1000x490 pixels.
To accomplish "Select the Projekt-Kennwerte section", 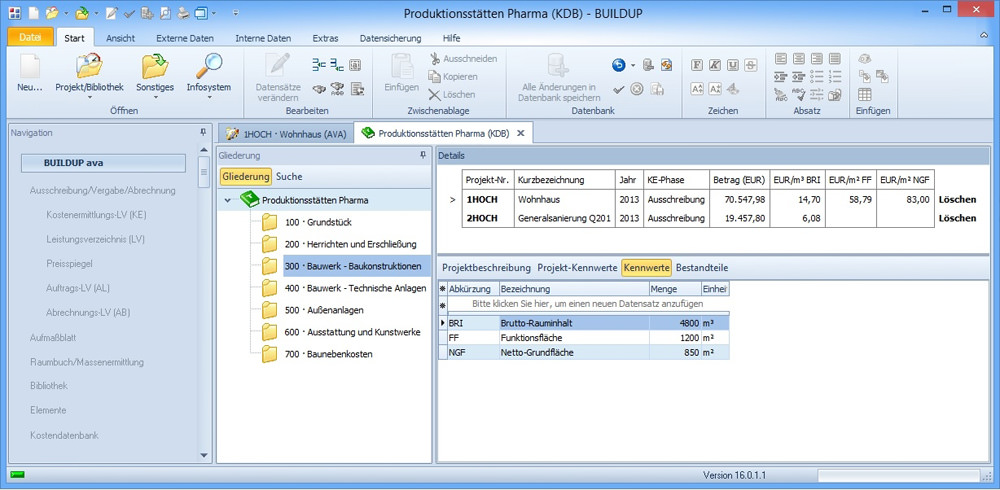I will (577, 268).
